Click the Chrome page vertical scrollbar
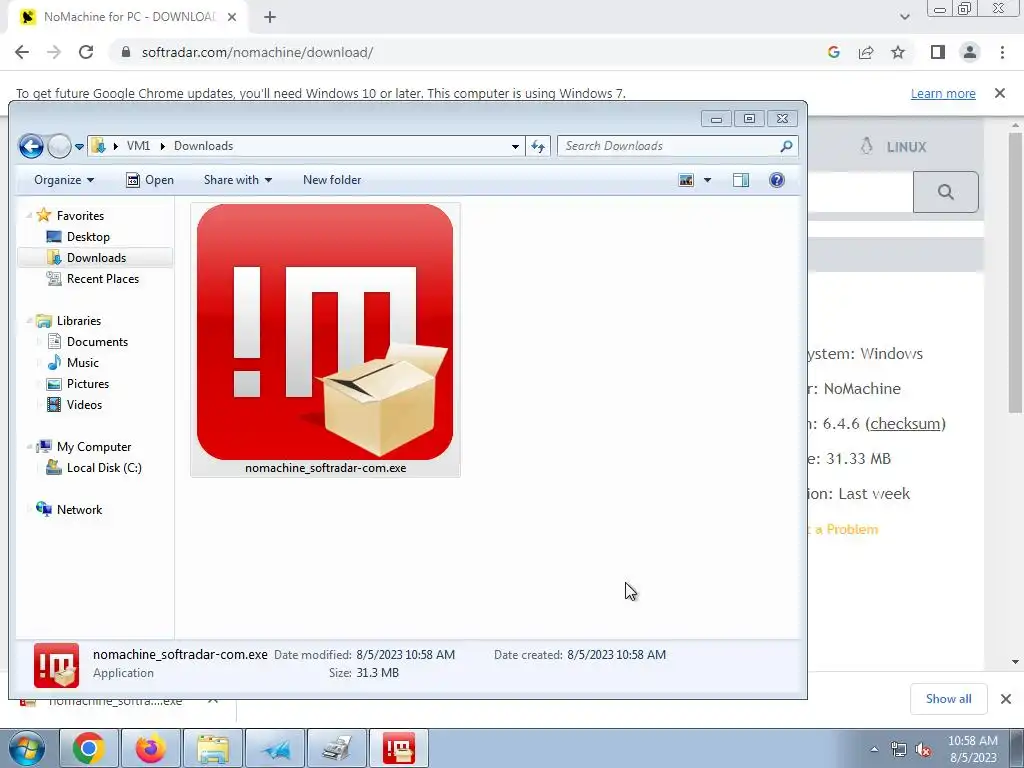 [1015, 273]
